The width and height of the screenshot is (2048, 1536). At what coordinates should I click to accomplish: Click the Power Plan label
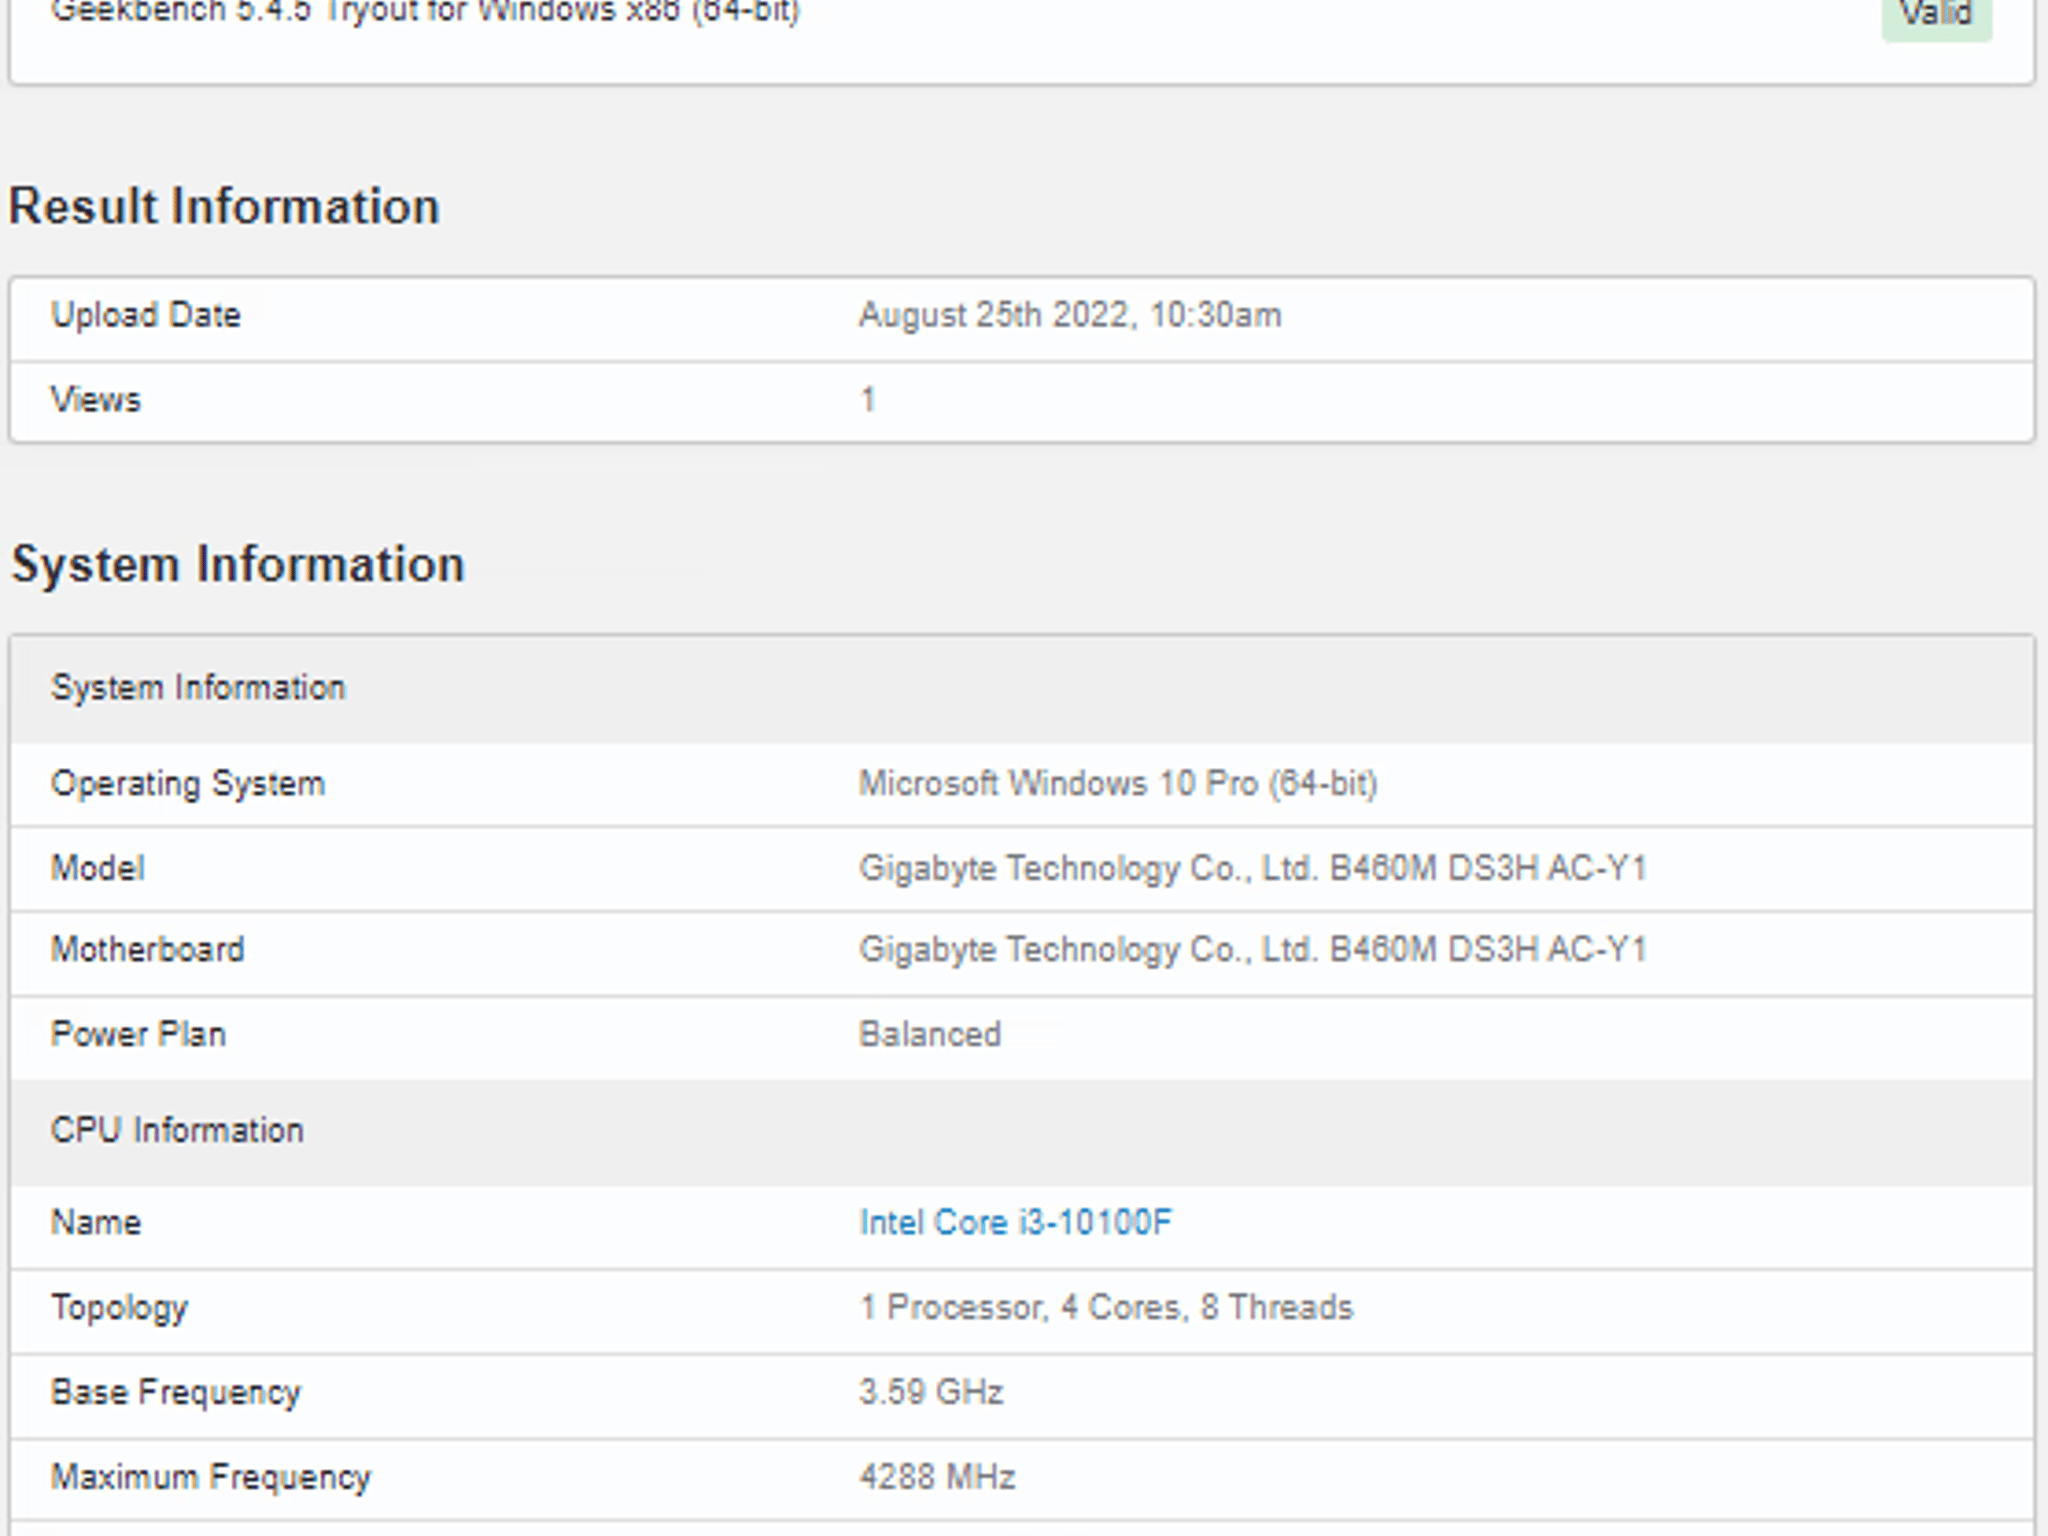(x=138, y=1034)
